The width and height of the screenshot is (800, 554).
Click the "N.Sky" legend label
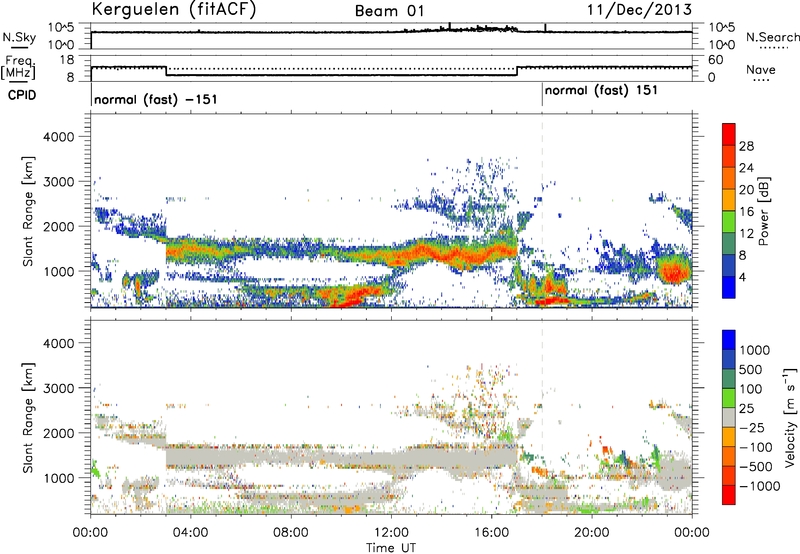click(19, 37)
